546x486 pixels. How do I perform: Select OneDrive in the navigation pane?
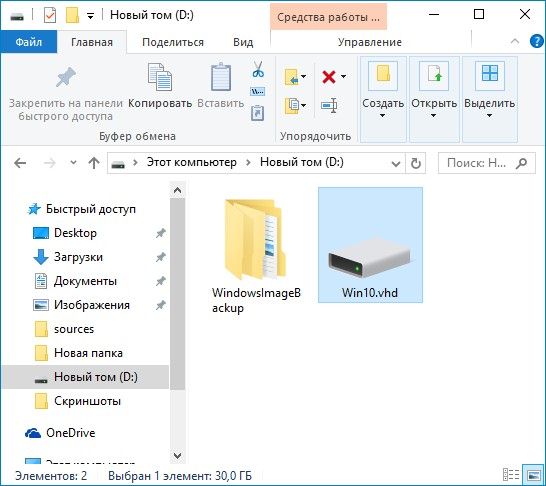(x=70, y=433)
